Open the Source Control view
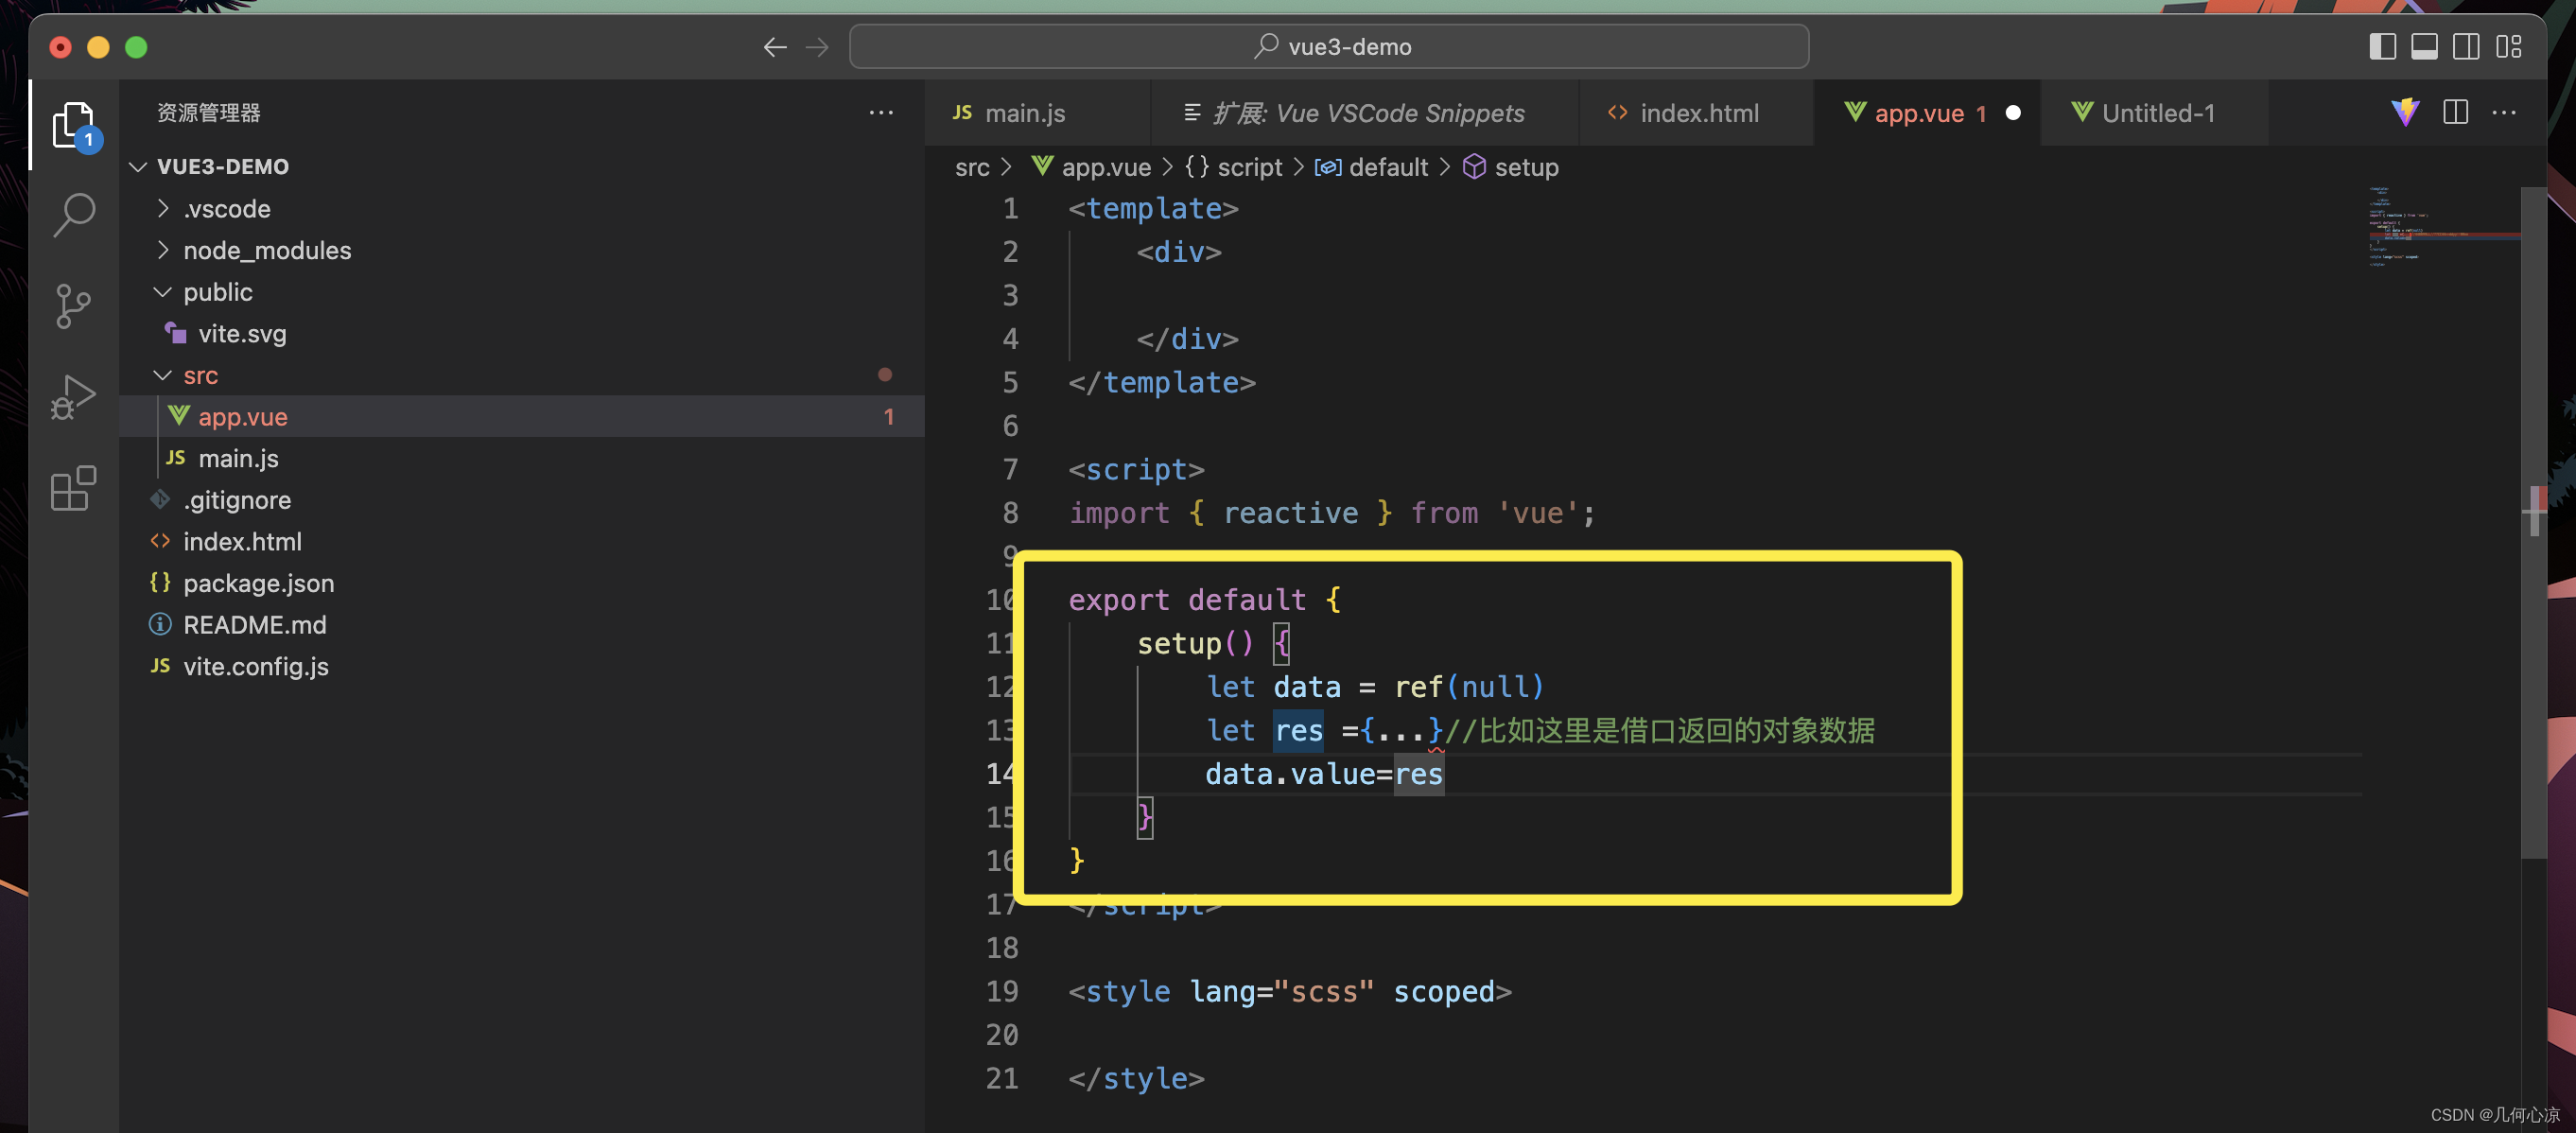The width and height of the screenshot is (2576, 1133). pos(74,306)
